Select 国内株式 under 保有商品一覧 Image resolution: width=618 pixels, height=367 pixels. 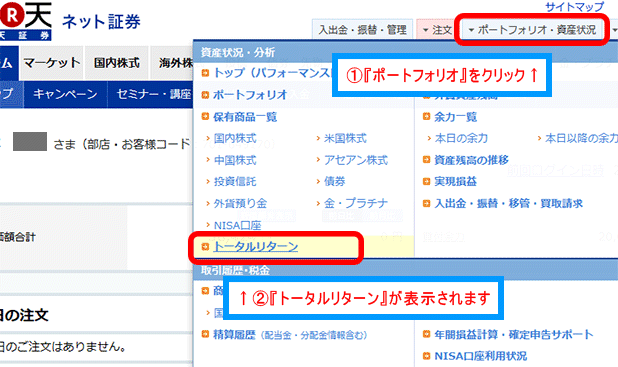point(235,138)
